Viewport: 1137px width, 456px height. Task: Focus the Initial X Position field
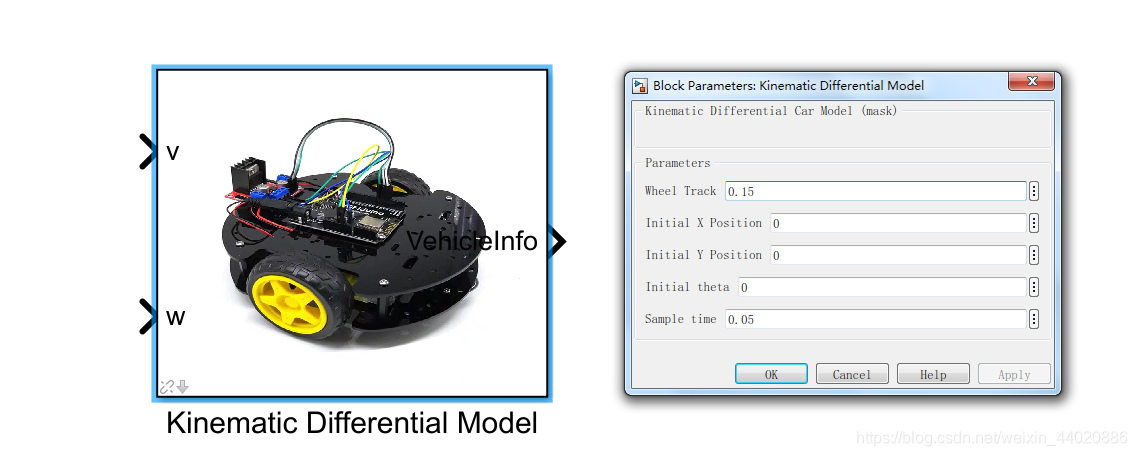(898, 223)
